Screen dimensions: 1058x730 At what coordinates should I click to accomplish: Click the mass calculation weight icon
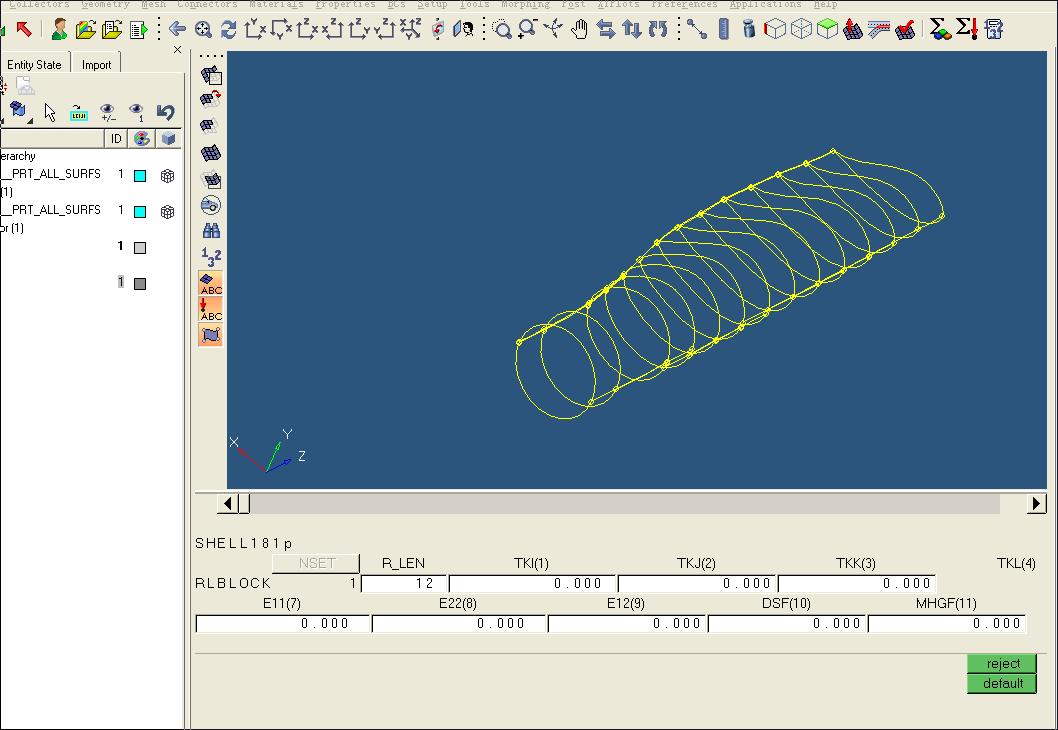(749, 29)
